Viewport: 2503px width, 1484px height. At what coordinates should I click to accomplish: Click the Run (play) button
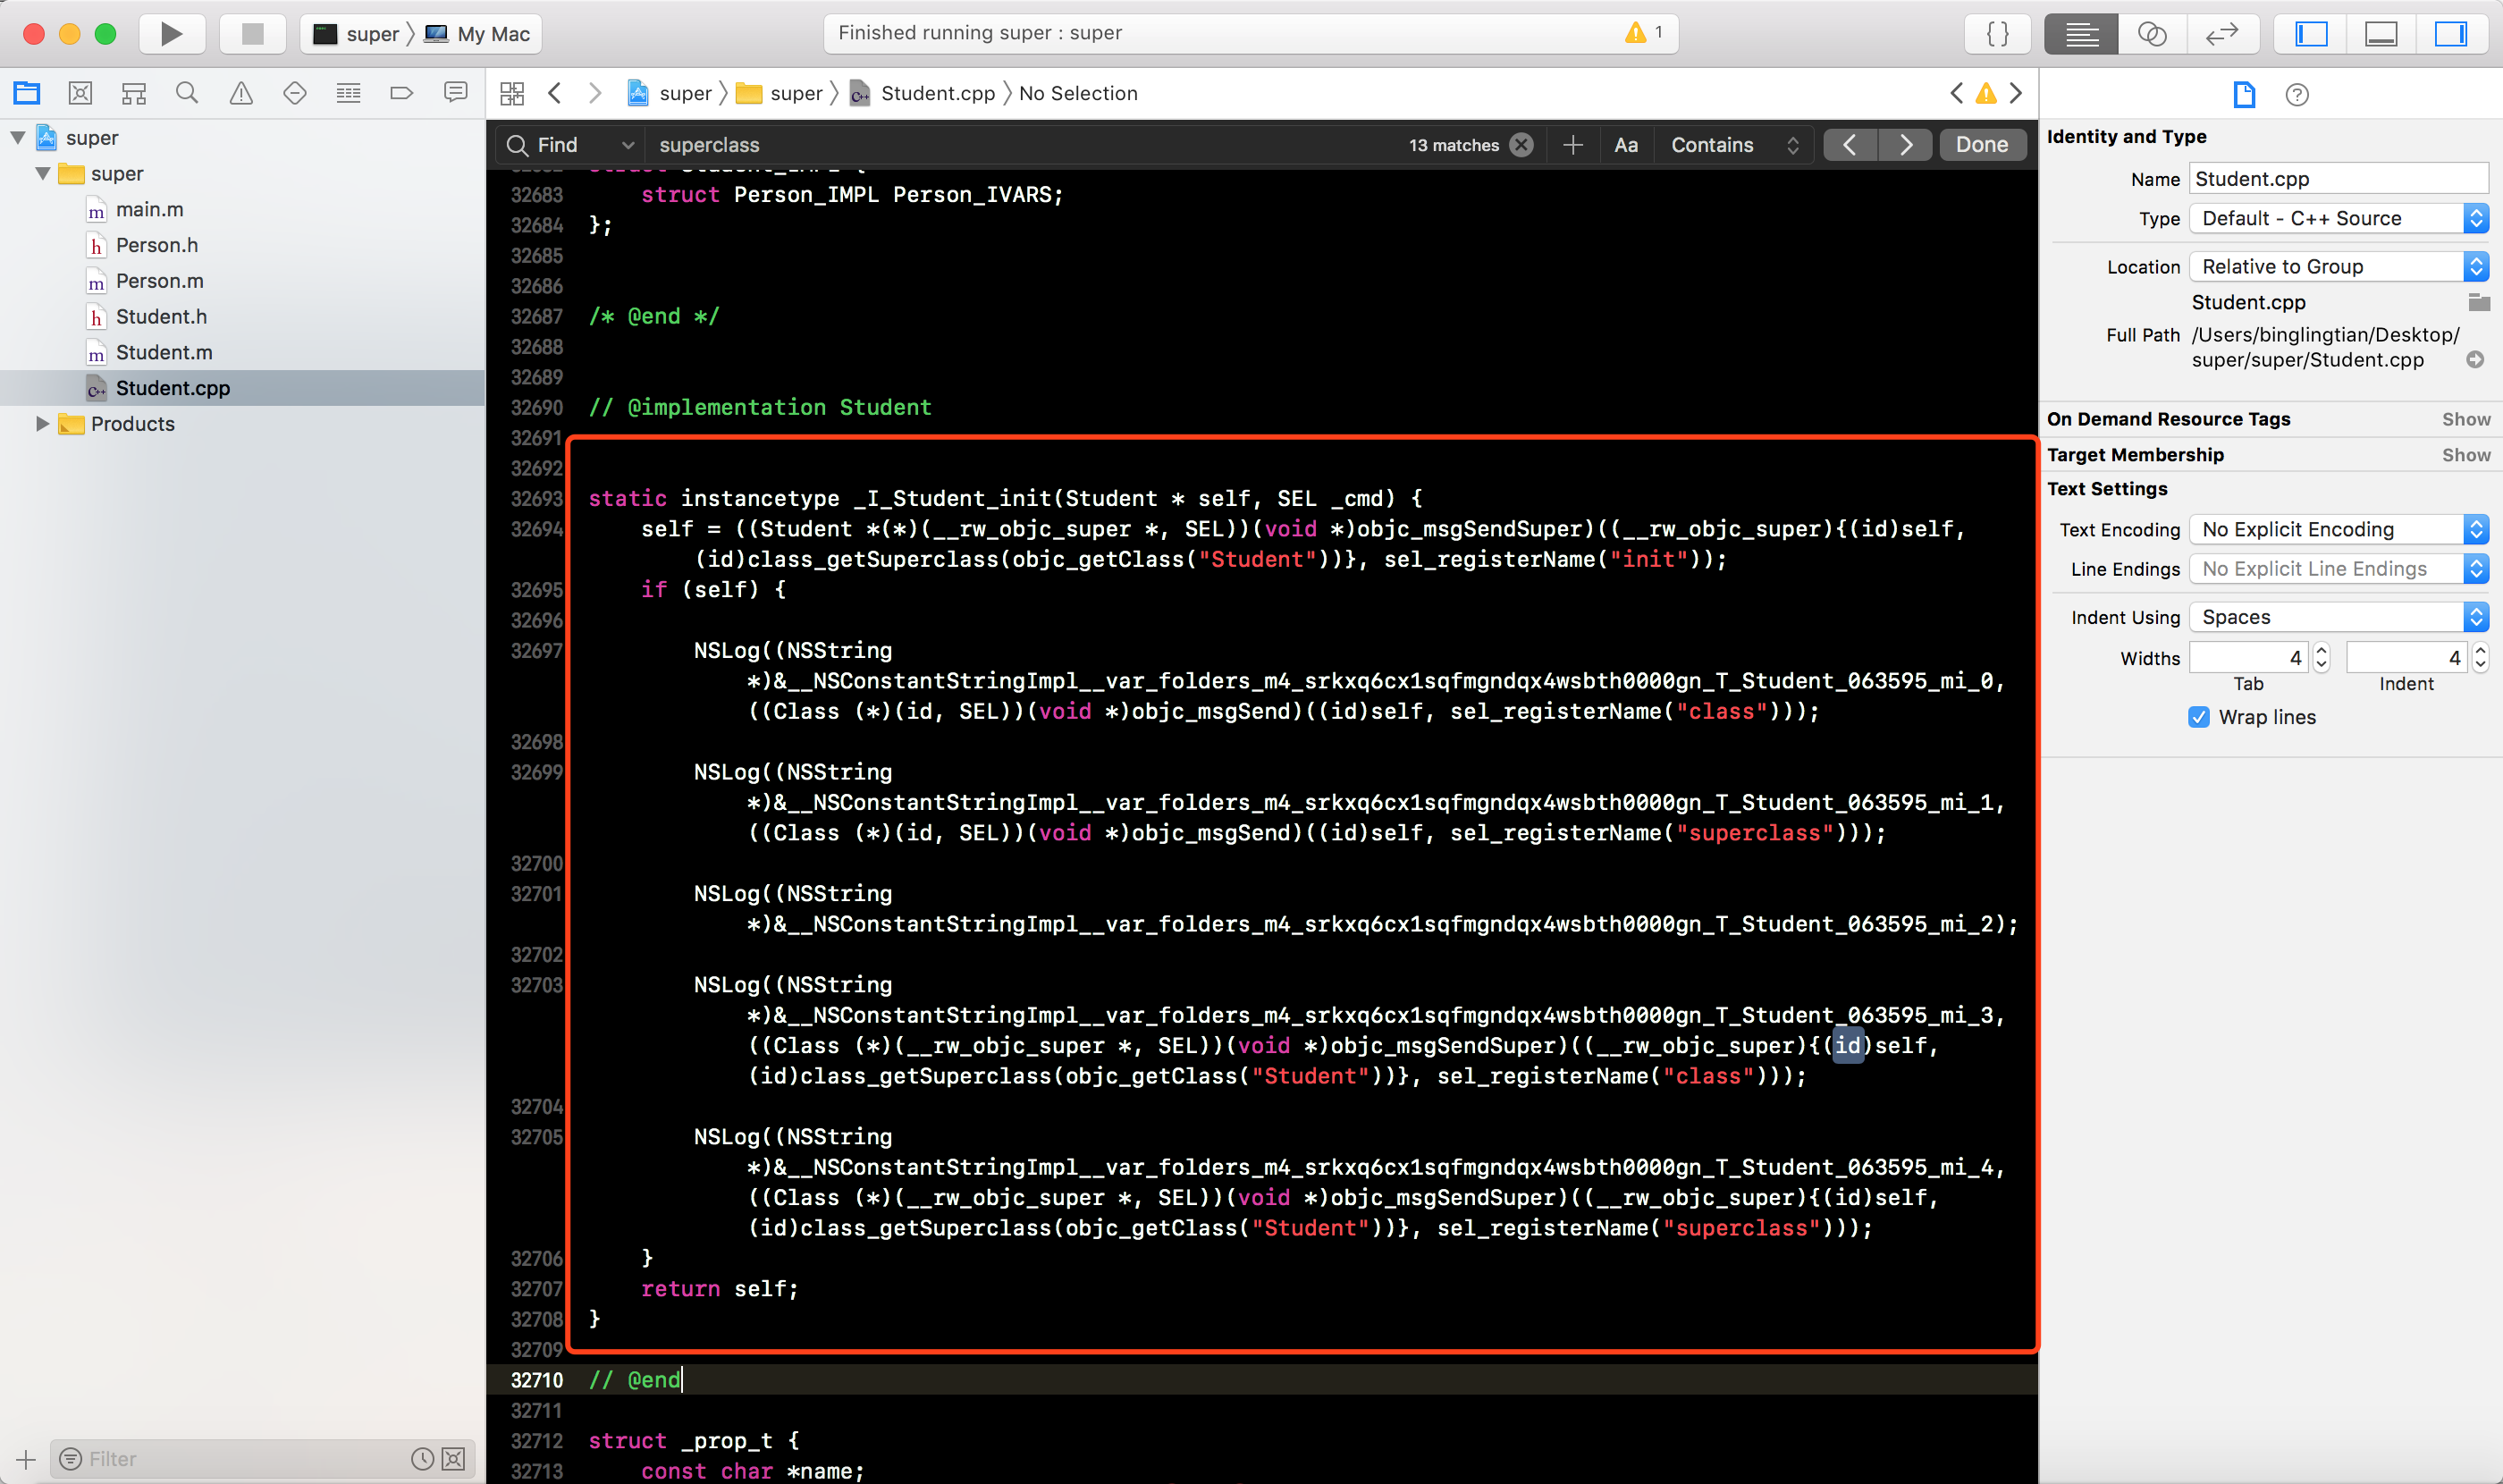(x=171, y=34)
